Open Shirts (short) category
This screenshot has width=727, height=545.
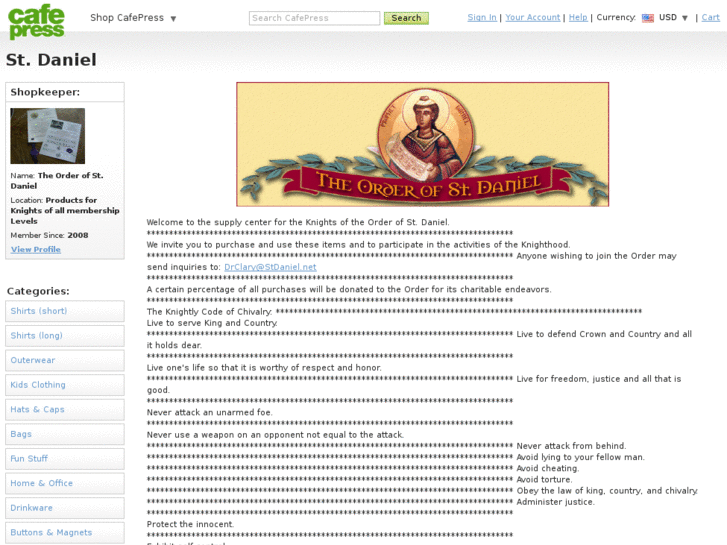click(x=65, y=311)
